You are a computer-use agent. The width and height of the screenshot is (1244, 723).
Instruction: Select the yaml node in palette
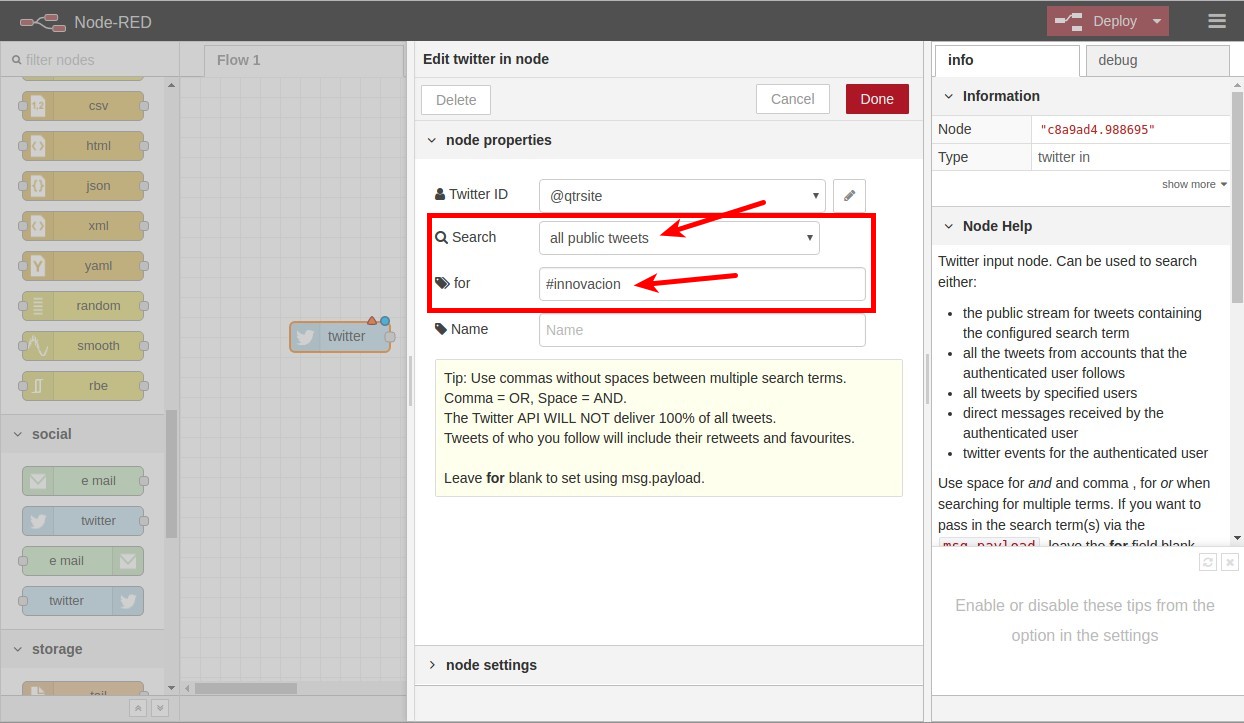(x=83, y=266)
